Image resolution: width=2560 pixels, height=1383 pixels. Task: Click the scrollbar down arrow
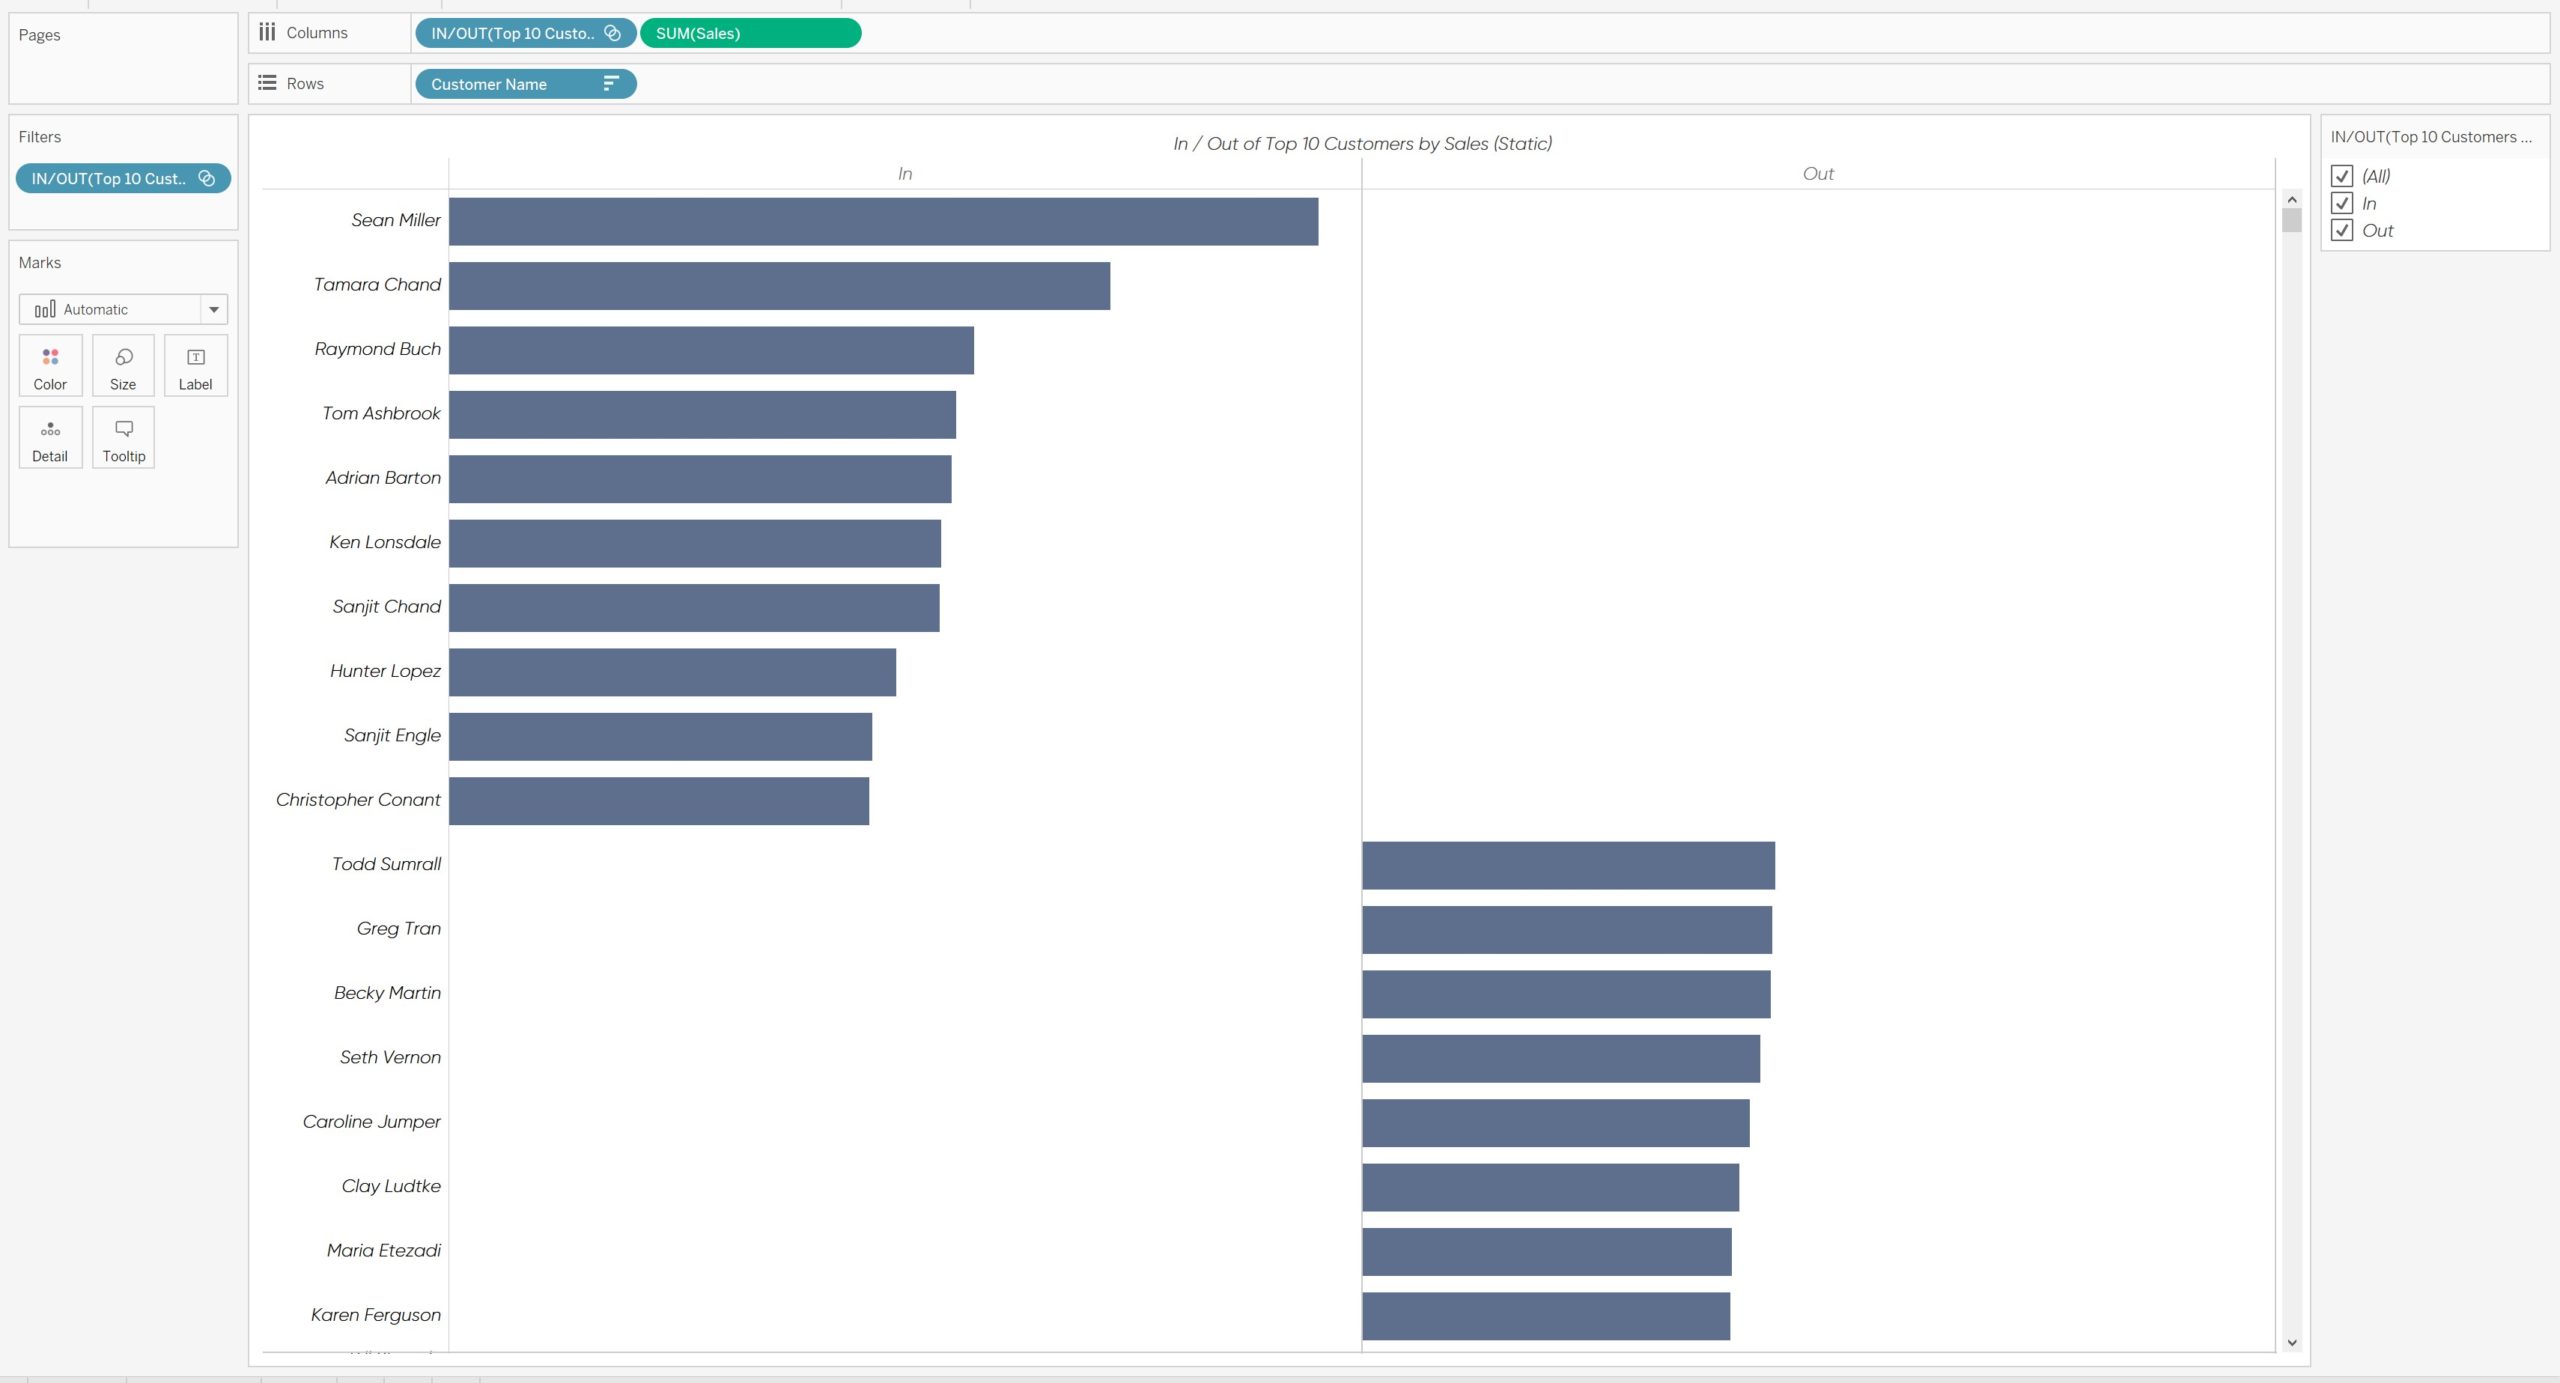click(x=2292, y=1343)
